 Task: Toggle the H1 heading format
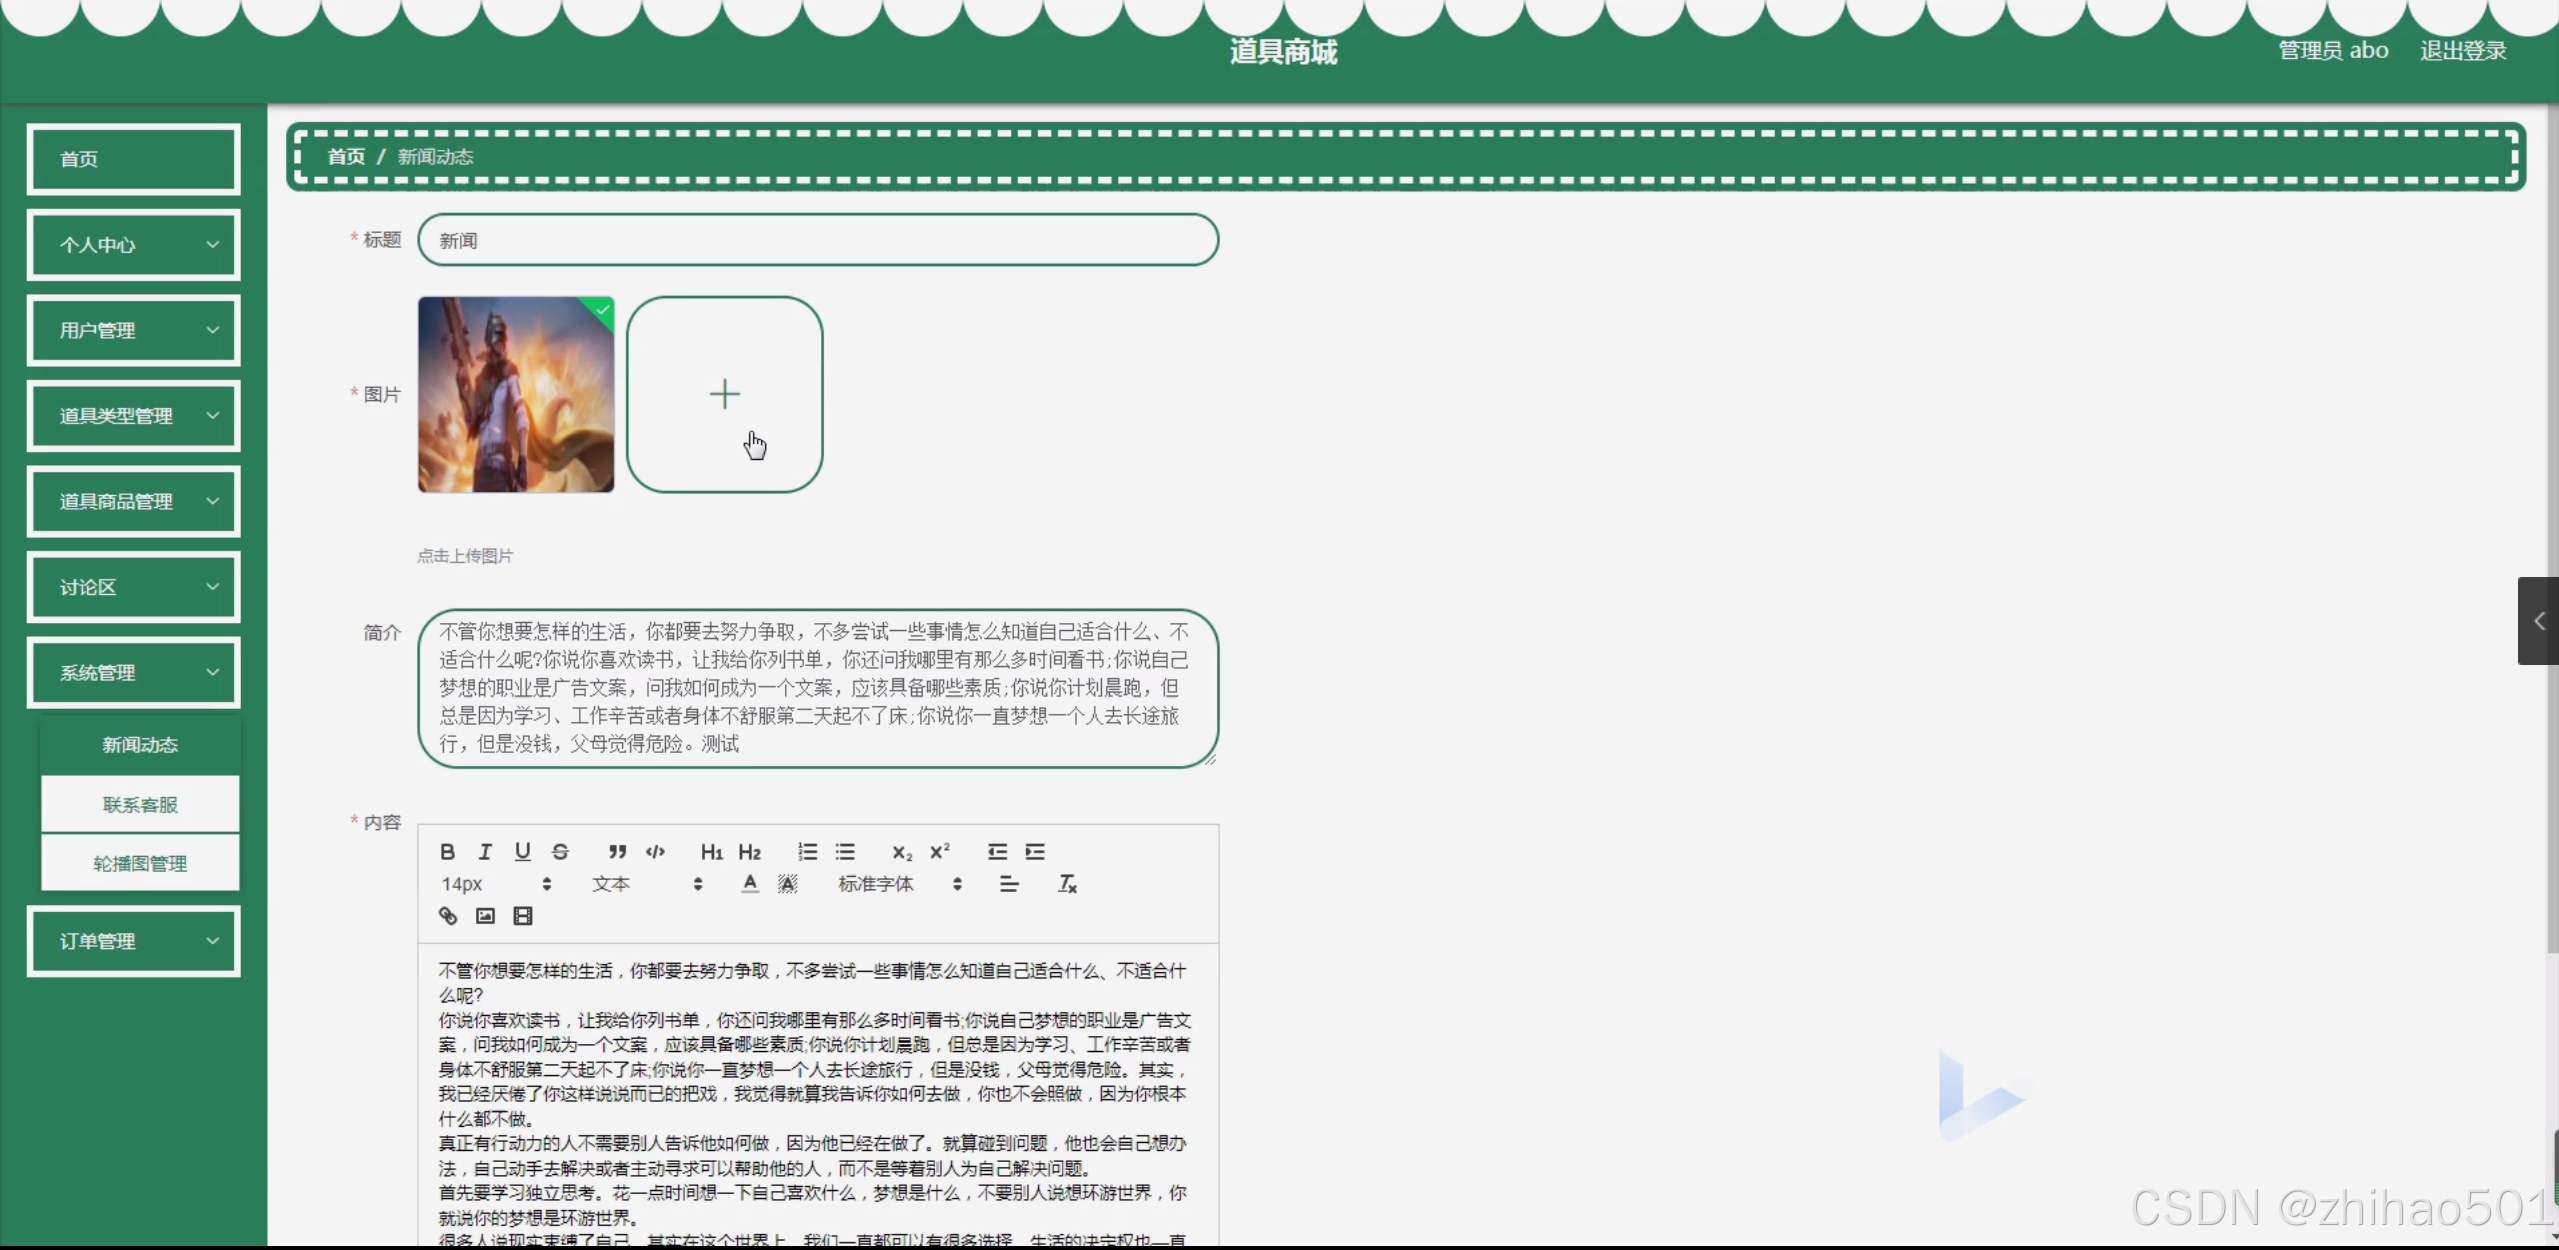pyautogui.click(x=711, y=851)
